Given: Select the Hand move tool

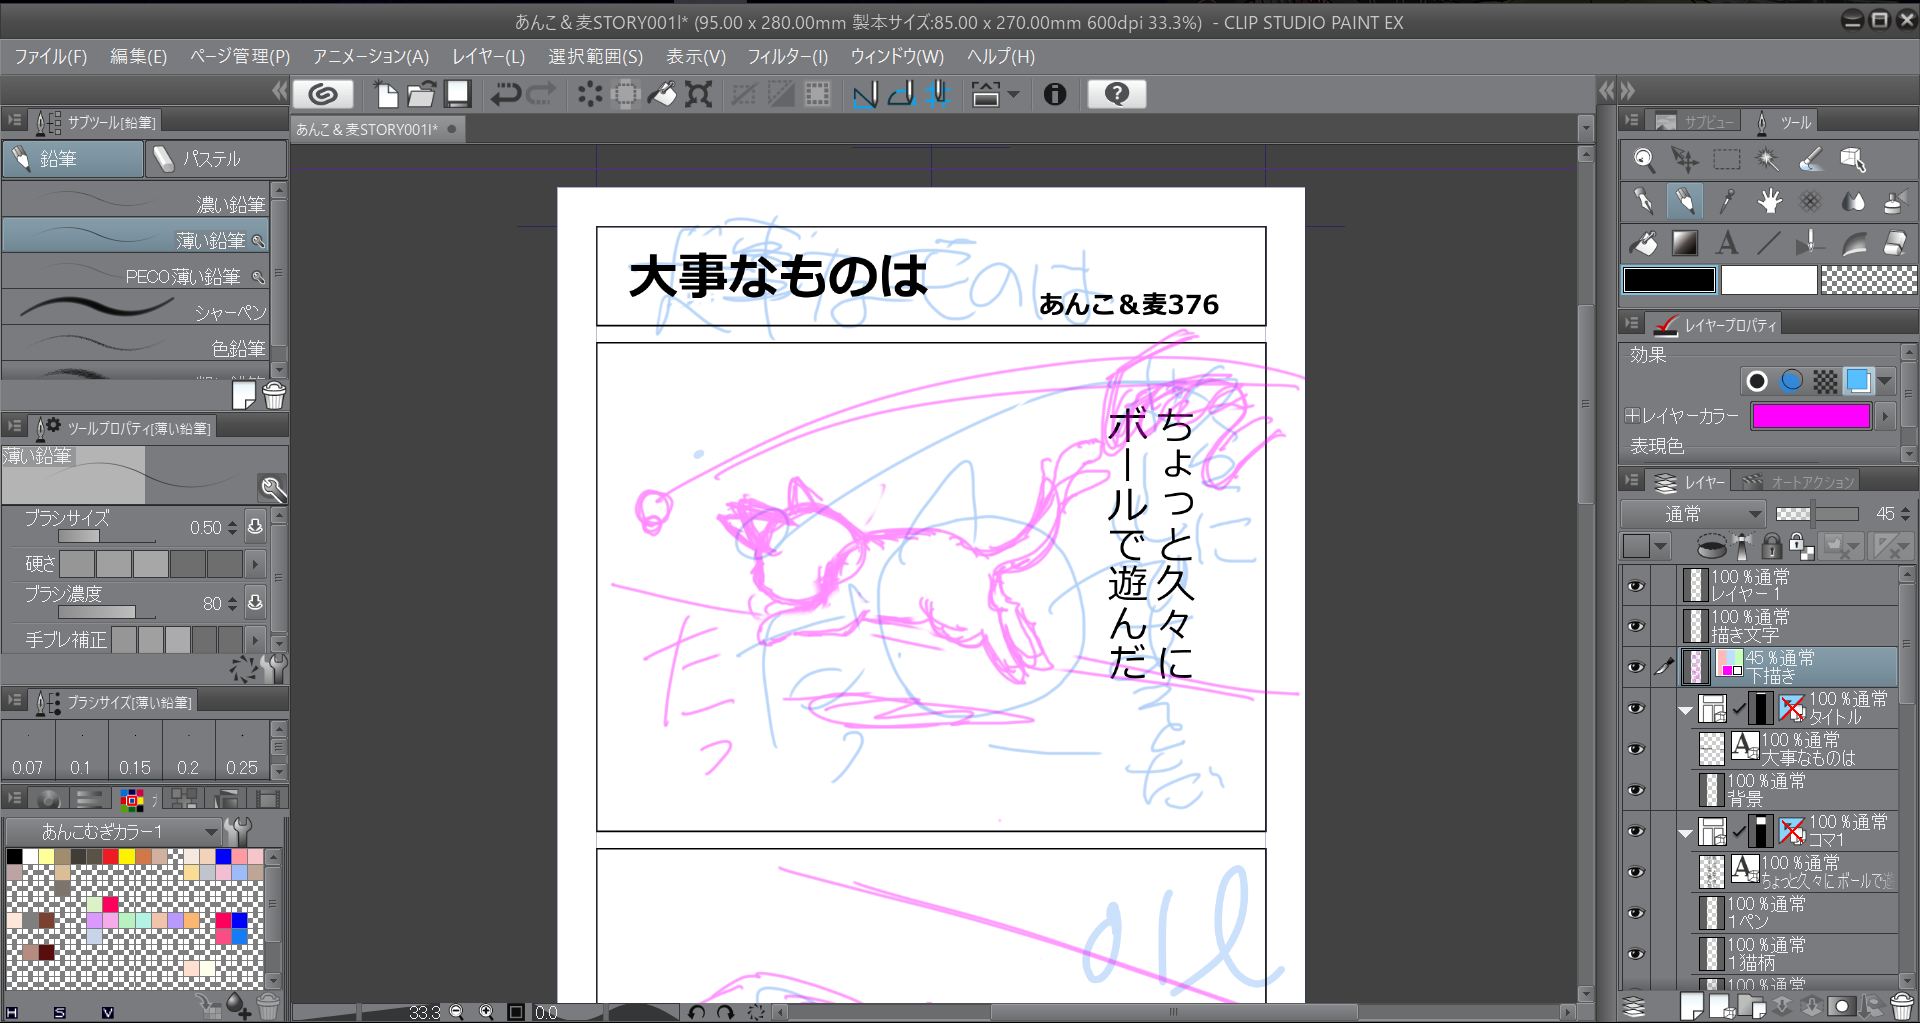Looking at the screenshot, I should pyautogui.click(x=1769, y=201).
